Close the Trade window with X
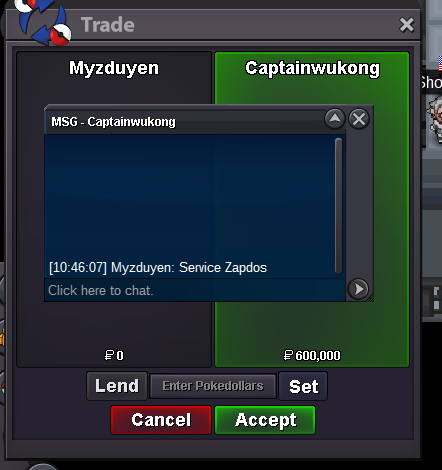This screenshot has height=470, width=442. point(407,25)
